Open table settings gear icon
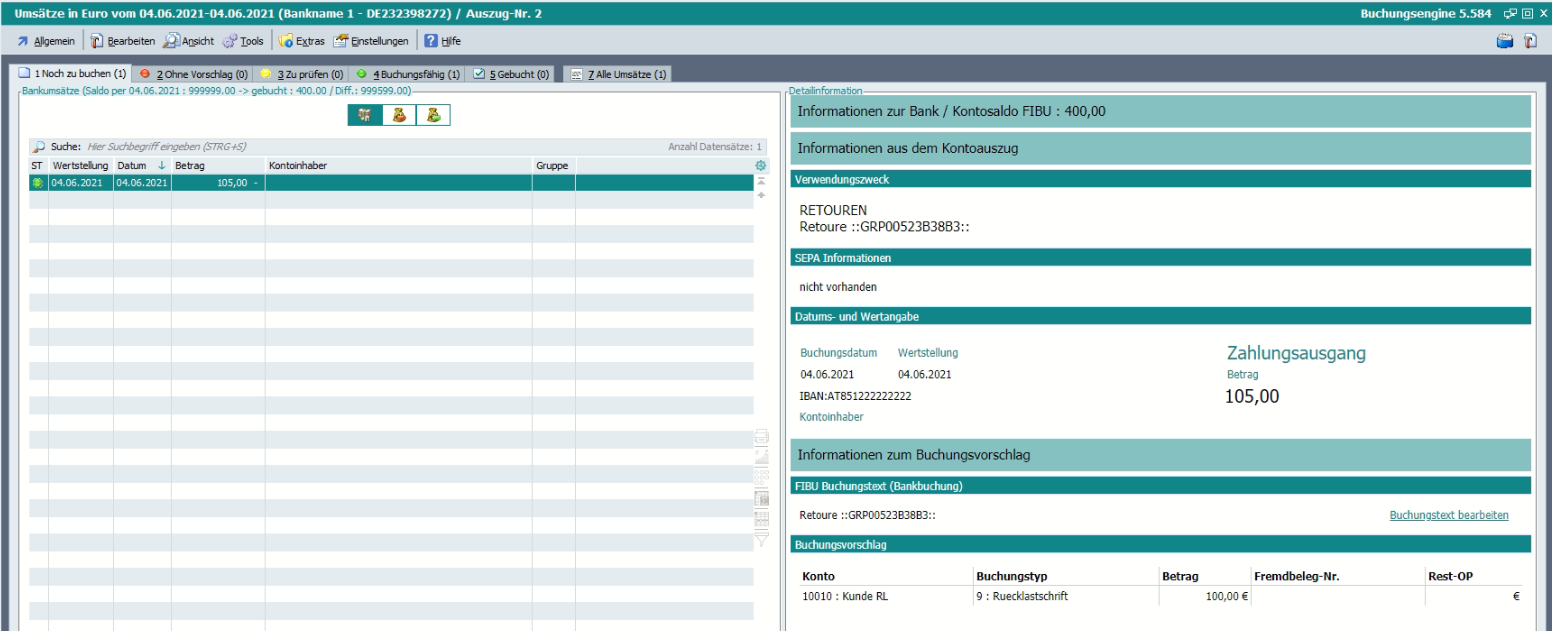This screenshot has width=1552, height=631. pyautogui.click(x=761, y=165)
